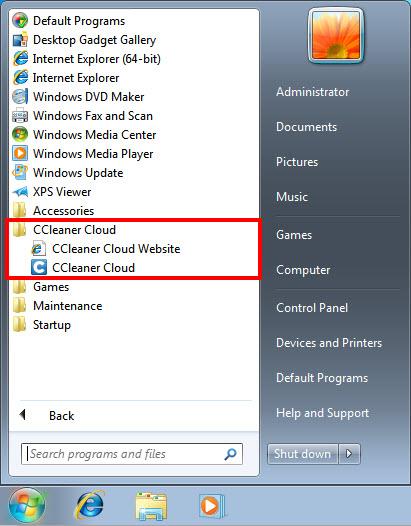Open shut down options arrow
The height and width of the screenshot is (526, 411).
(x=349, y=454)
